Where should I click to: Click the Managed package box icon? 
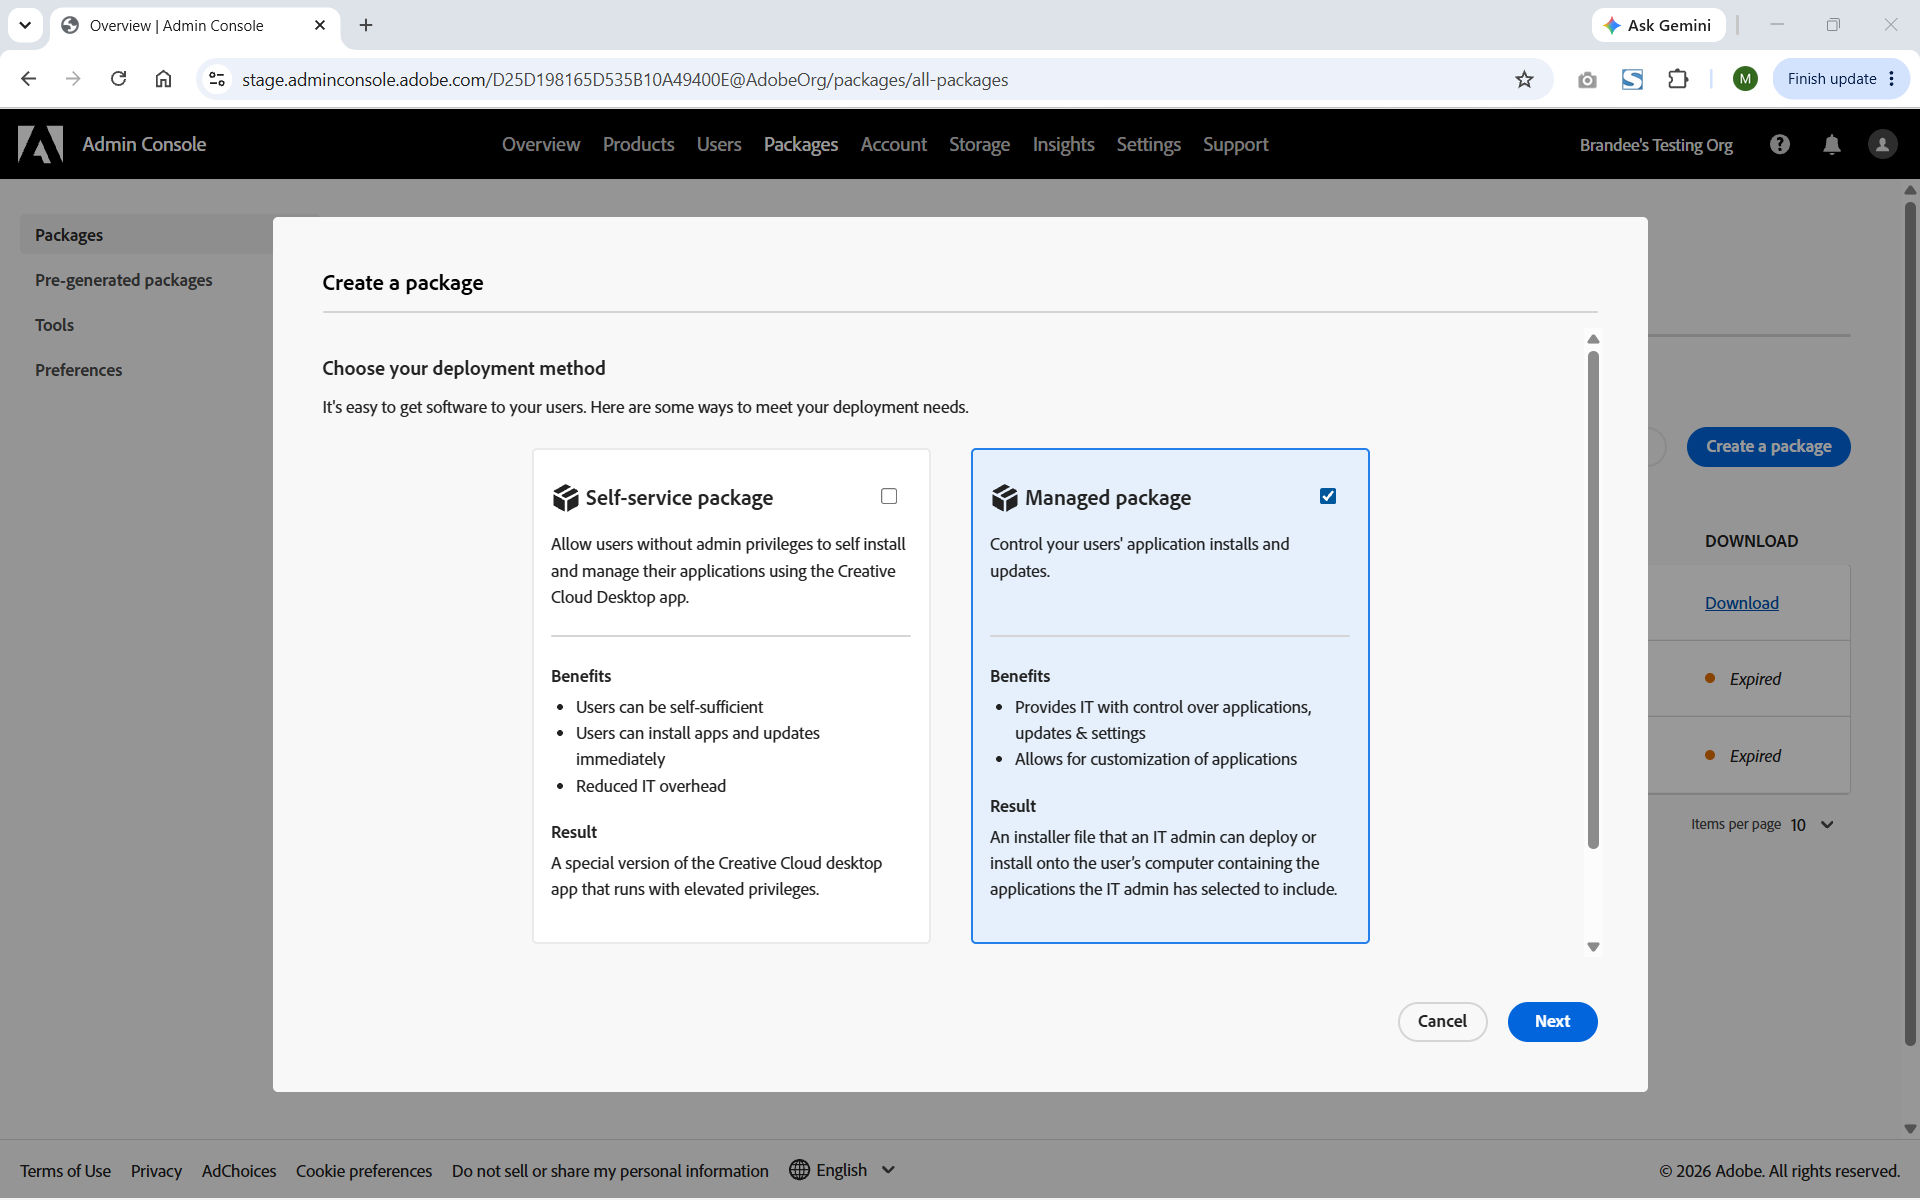[1004, 497]
